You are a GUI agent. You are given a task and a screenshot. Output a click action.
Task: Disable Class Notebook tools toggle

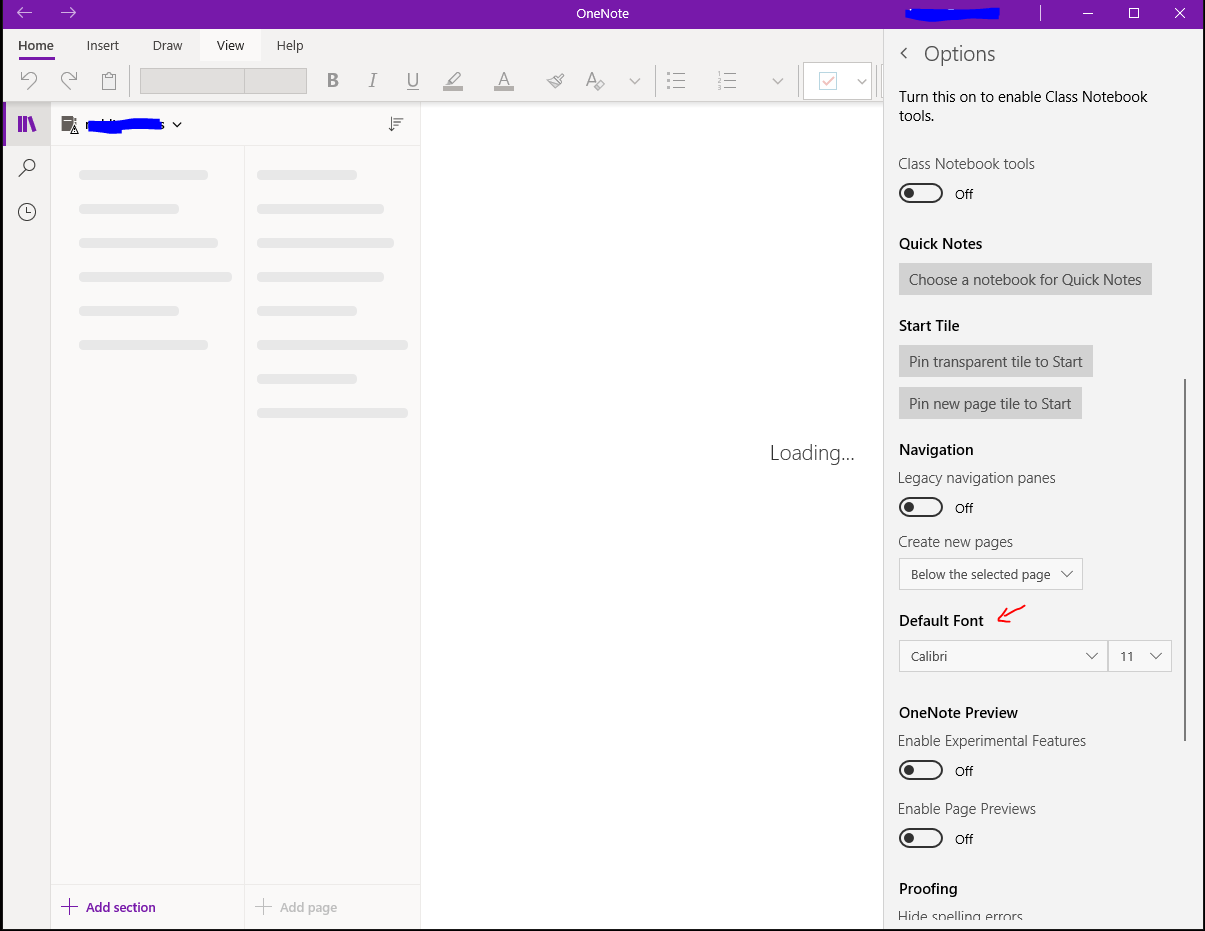[920, 192]
